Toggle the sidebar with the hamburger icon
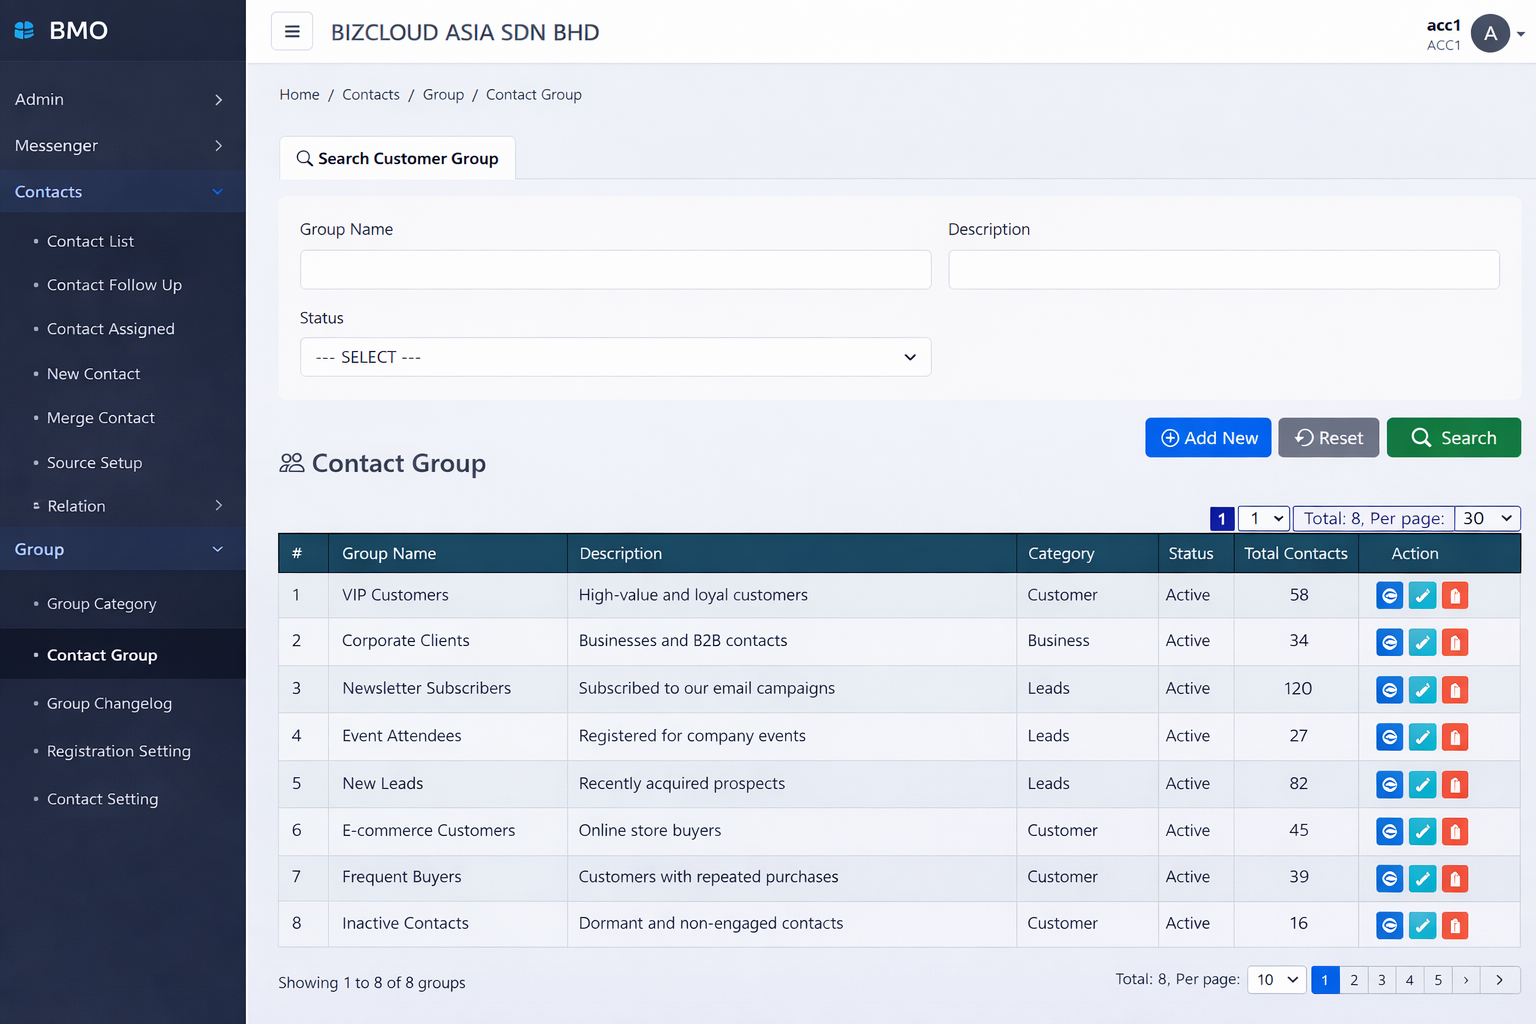This screenshot has width=1536, height=1024. pos(292,31)
